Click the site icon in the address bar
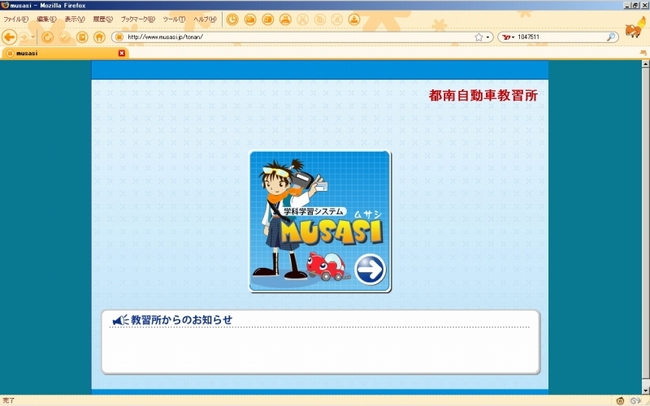Screen dimensions: 650x406 (119, 37)
